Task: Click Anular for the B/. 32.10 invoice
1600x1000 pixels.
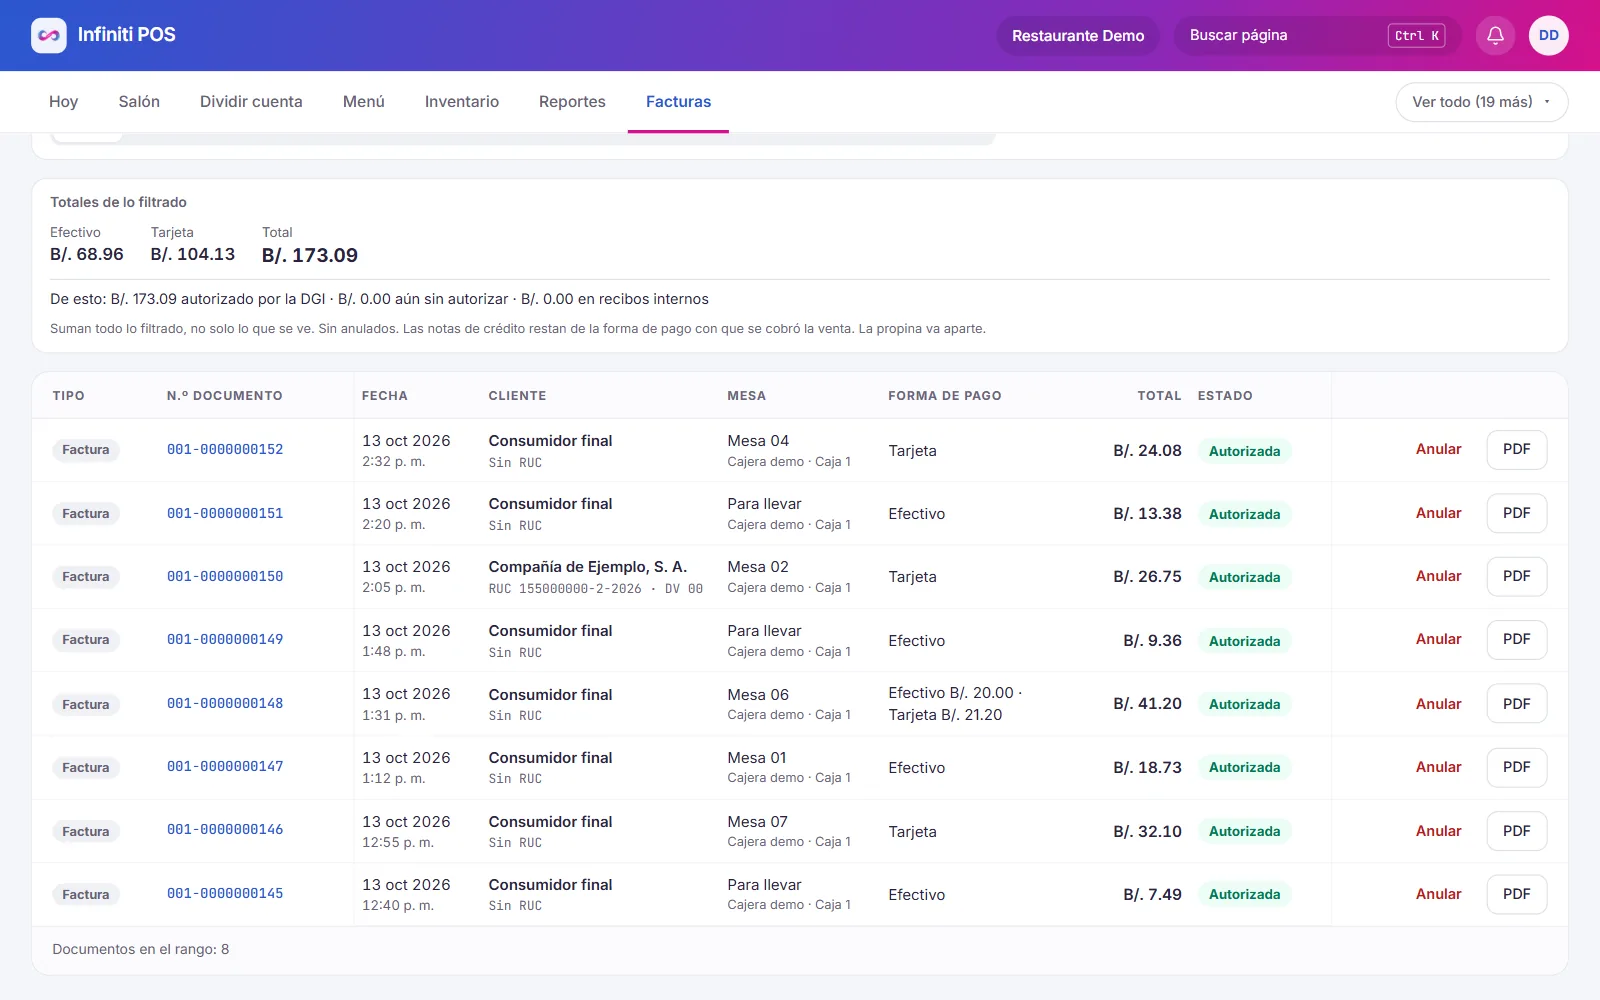Action: coord(1438,831)
